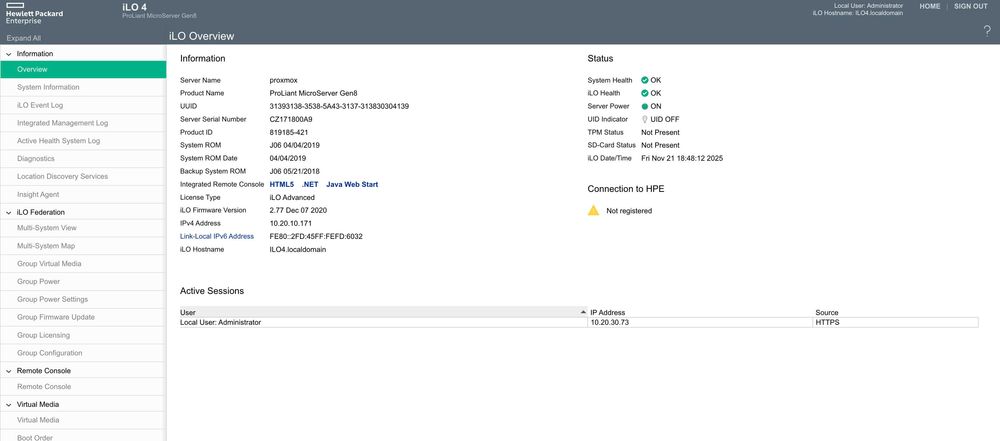The image size is (1000, 441).
Task: Click the iLO Health green OK icon
Action: coord(645,93)
